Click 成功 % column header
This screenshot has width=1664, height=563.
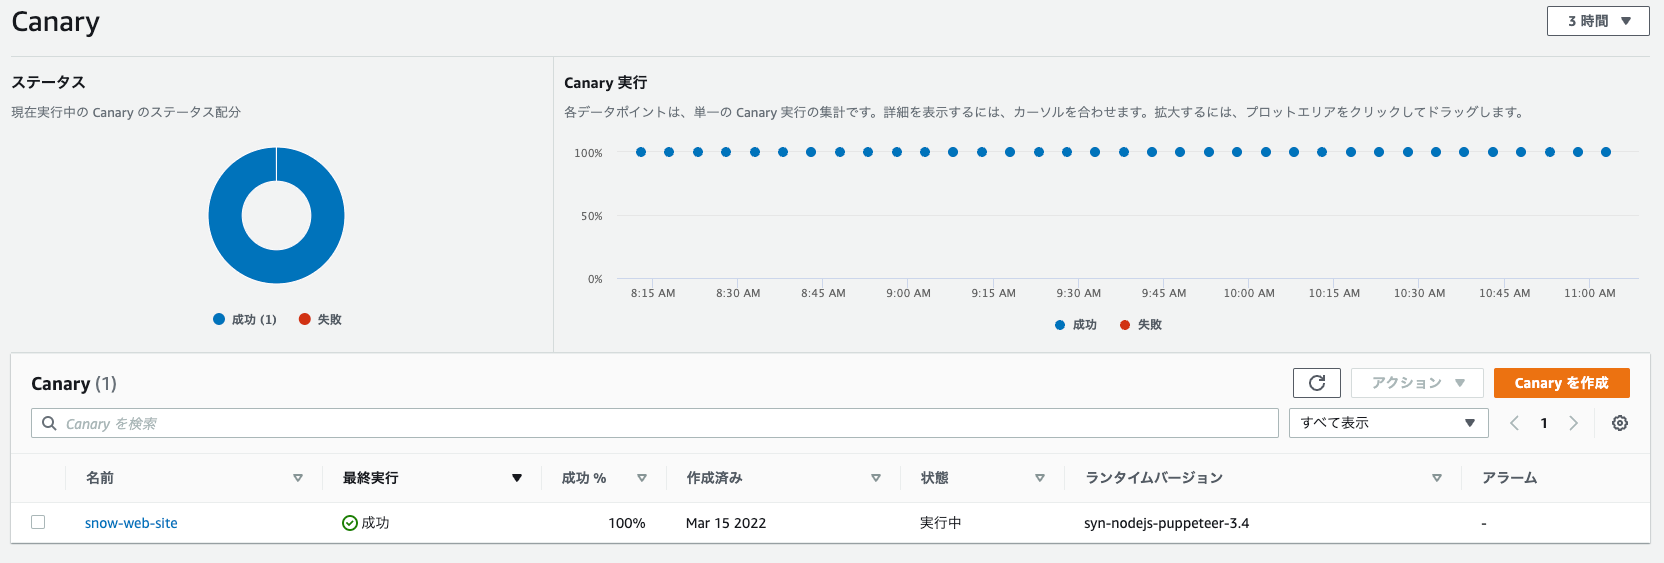pos(584,478)
